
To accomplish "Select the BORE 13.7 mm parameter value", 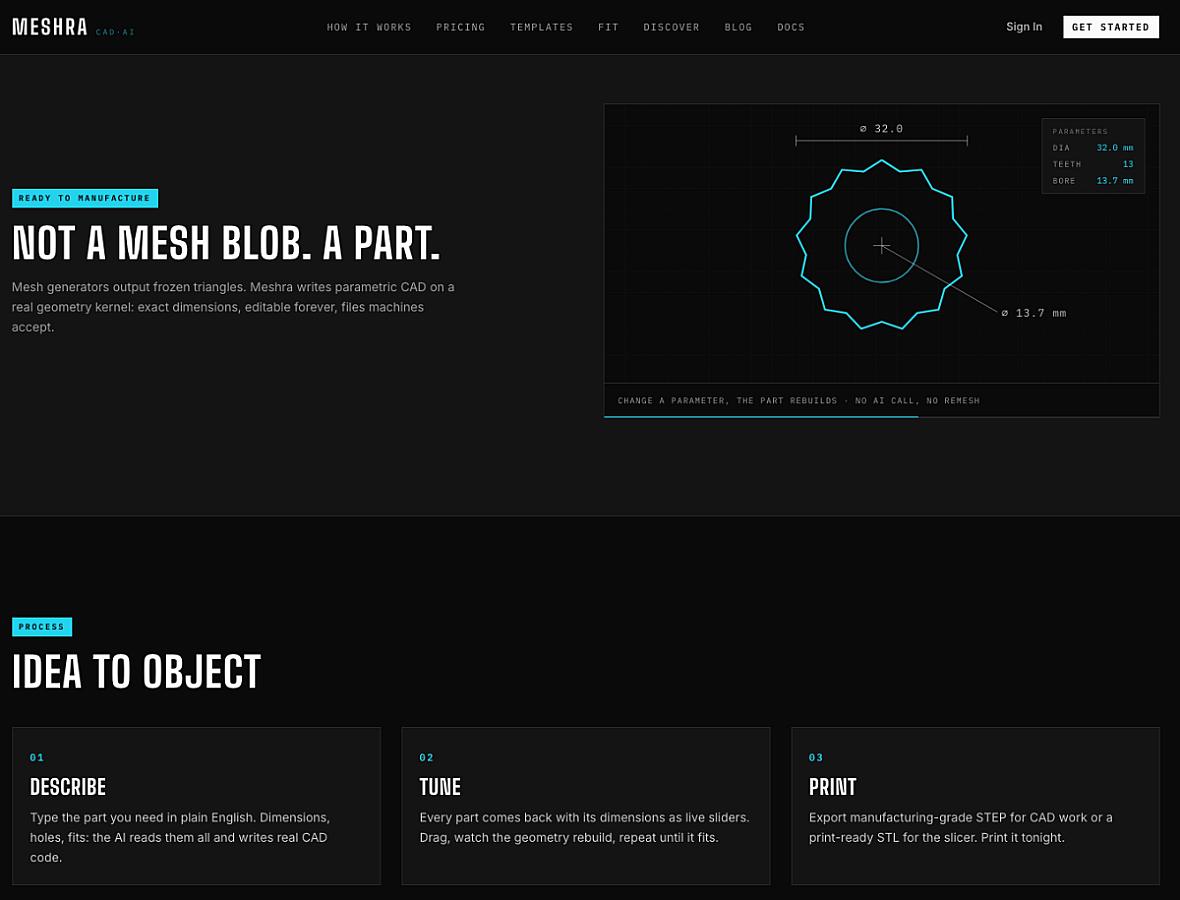I will pos(1115,181).
